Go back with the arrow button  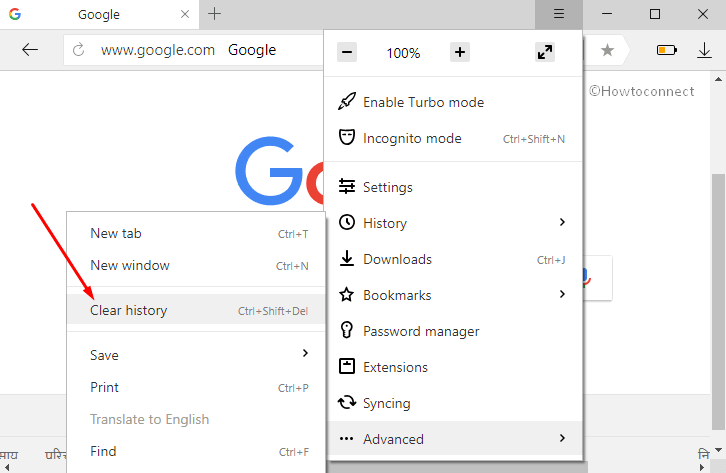(30, 50)
